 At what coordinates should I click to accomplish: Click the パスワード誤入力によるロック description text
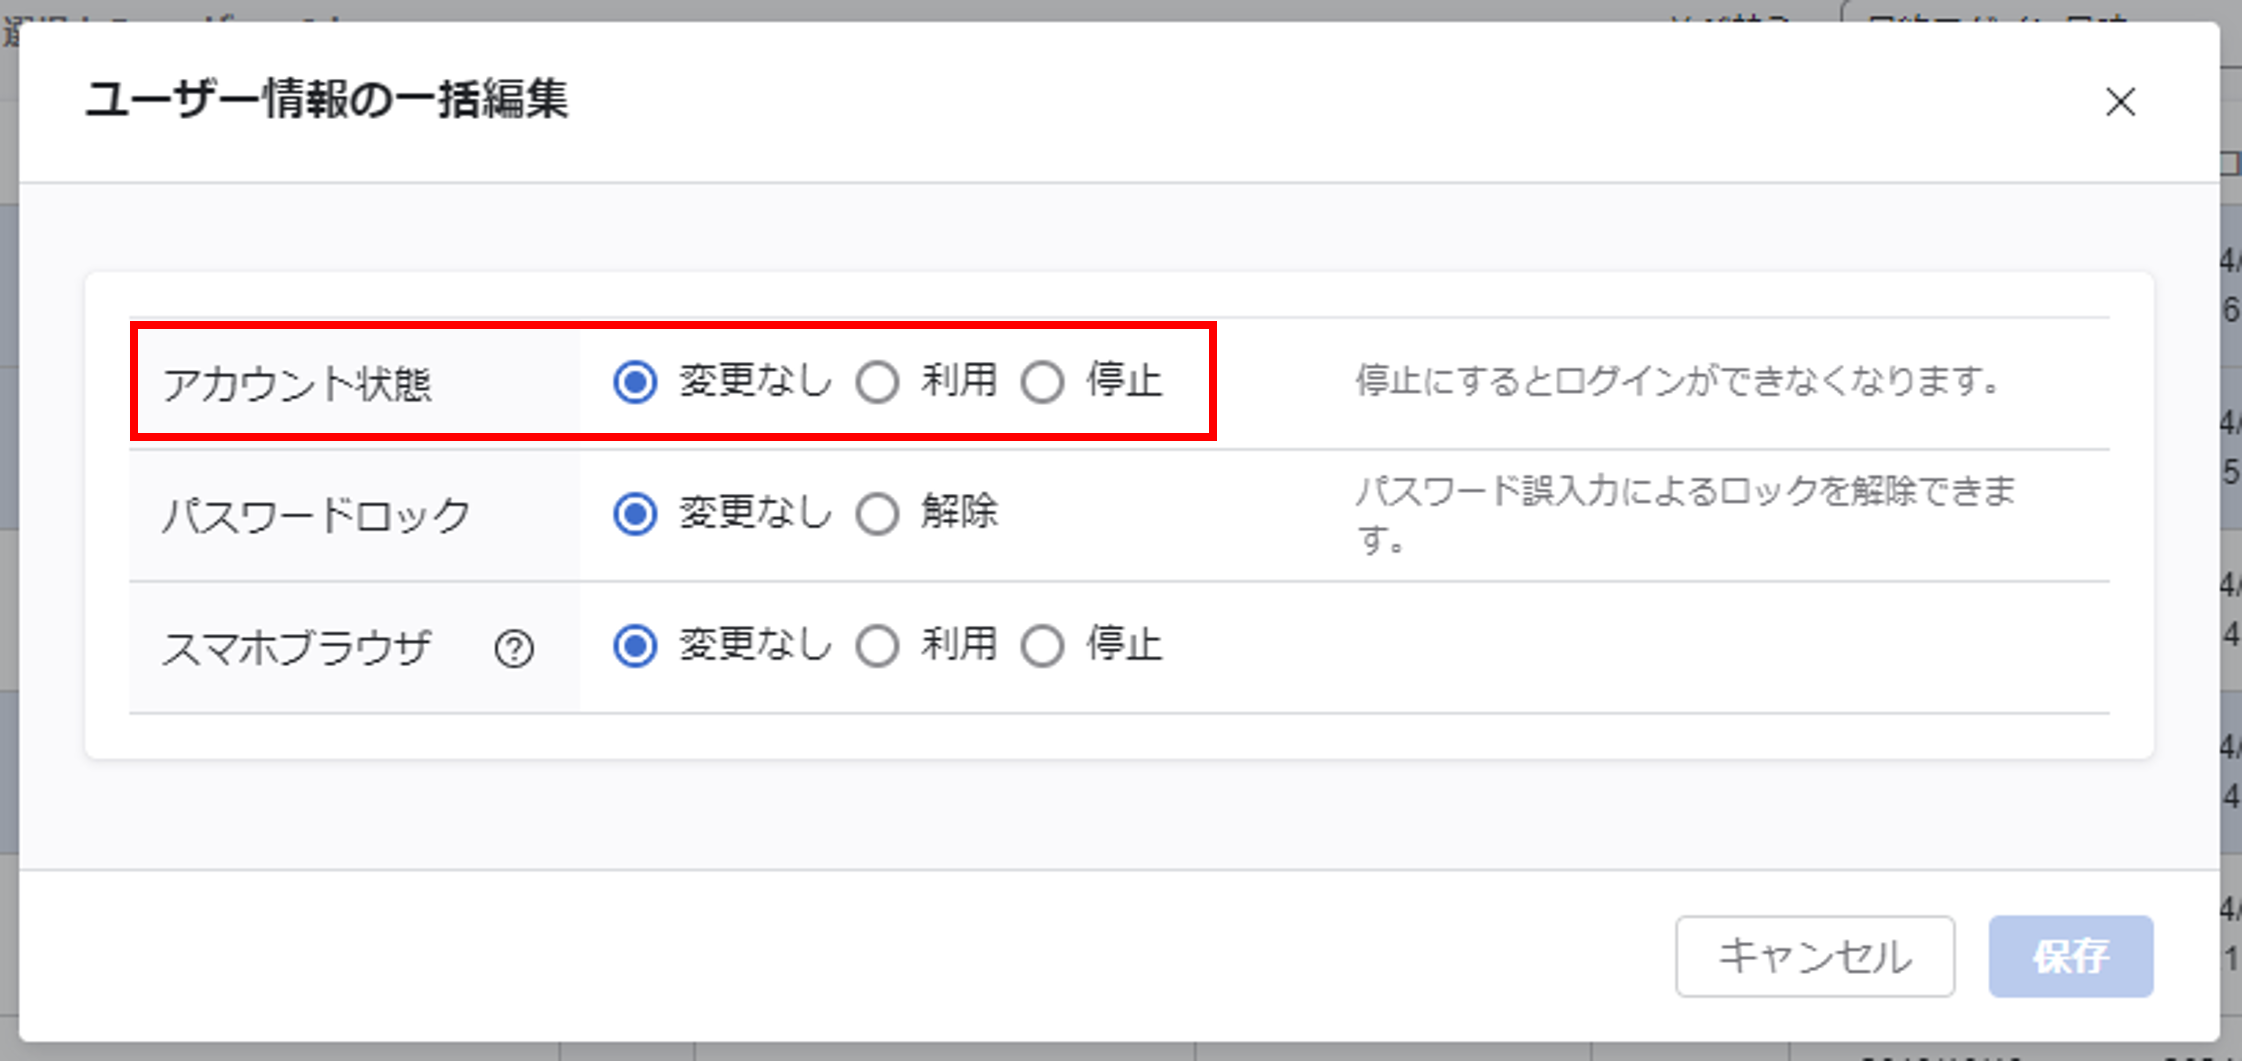click(x=1686, y=514)
